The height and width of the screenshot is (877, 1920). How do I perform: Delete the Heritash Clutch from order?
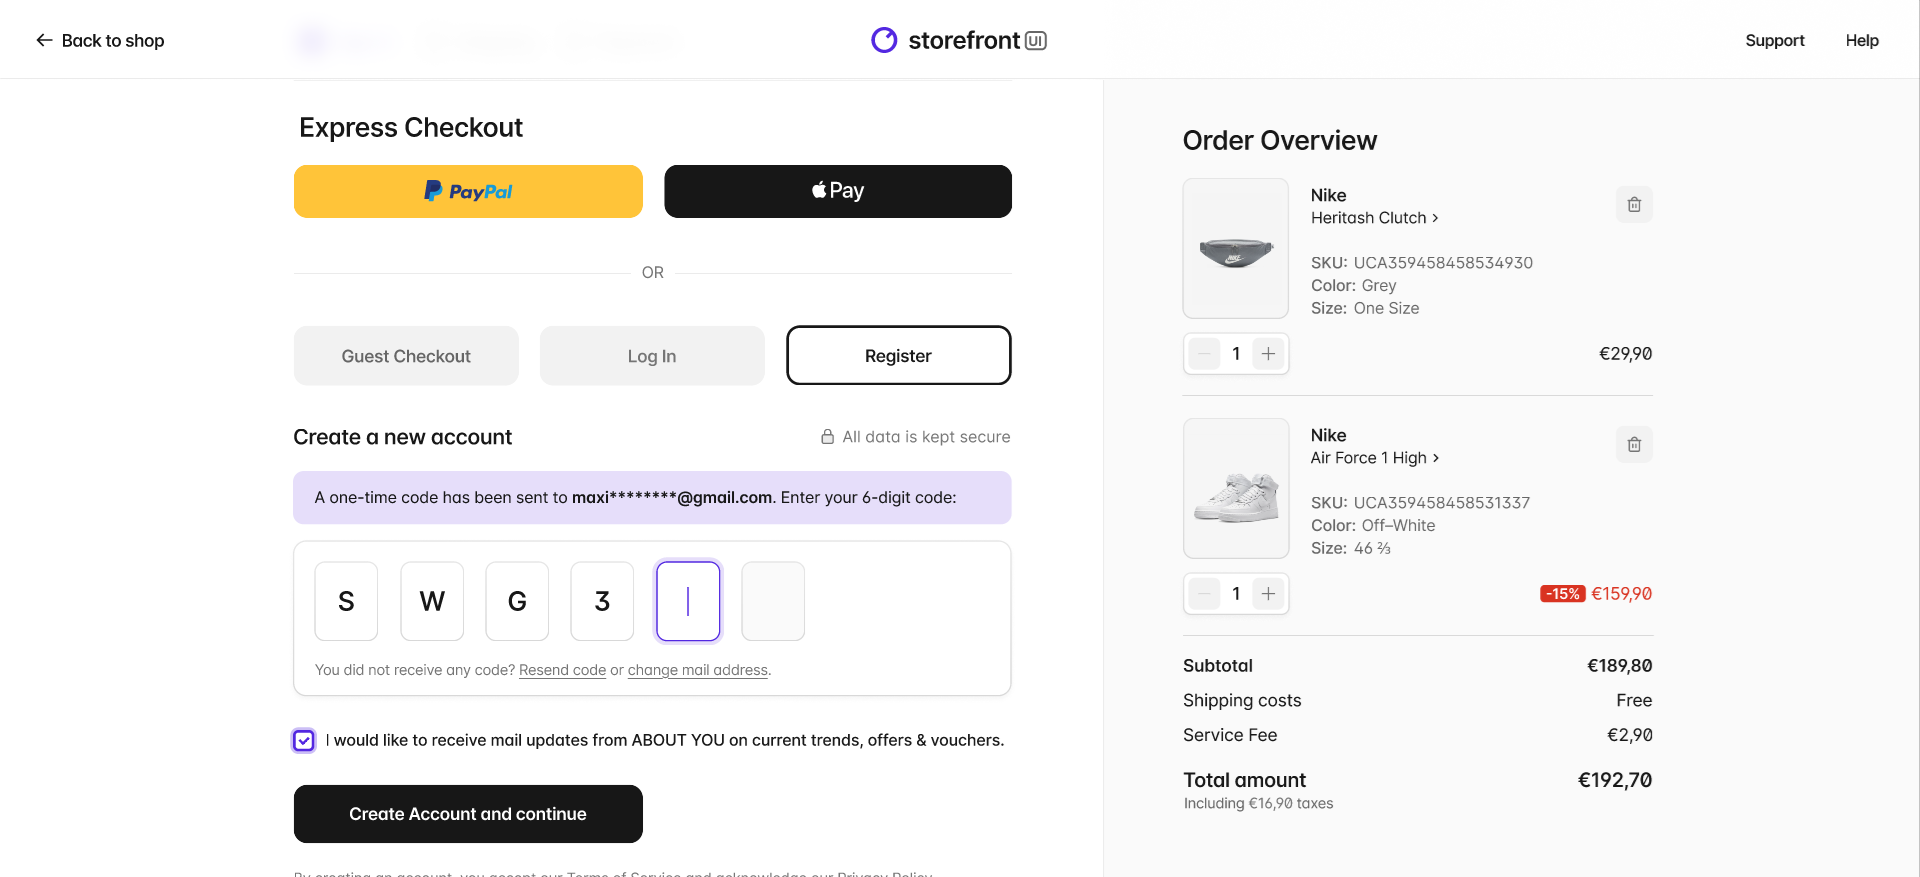click(x=1634, y=205)
